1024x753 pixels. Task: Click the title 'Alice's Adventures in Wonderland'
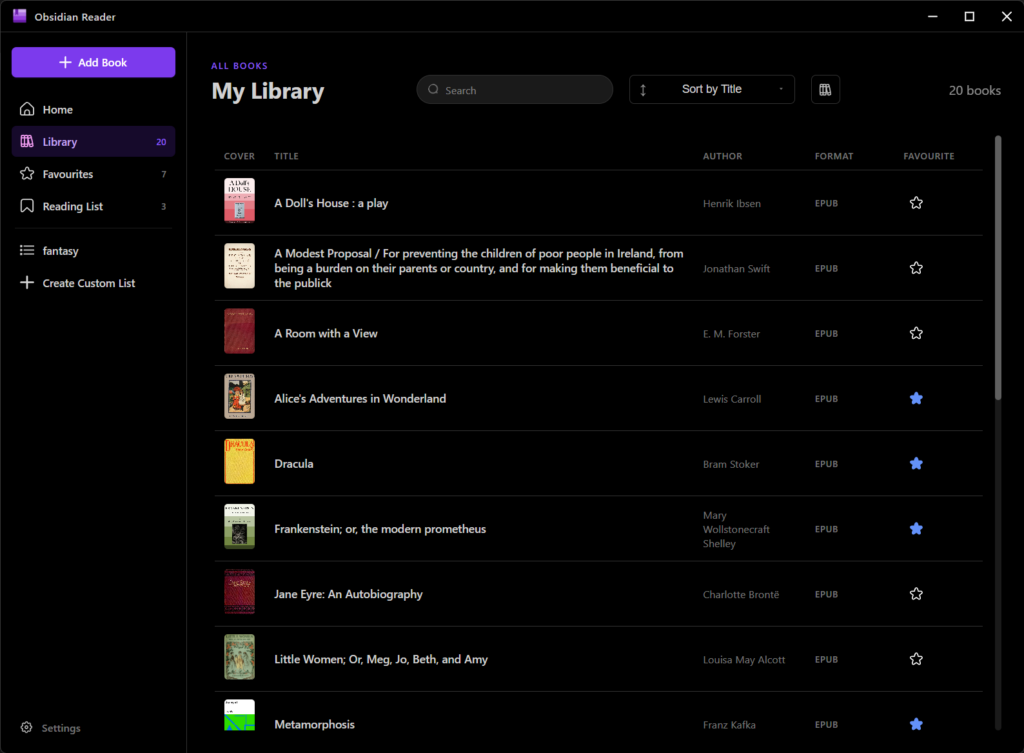click(360, 398)
